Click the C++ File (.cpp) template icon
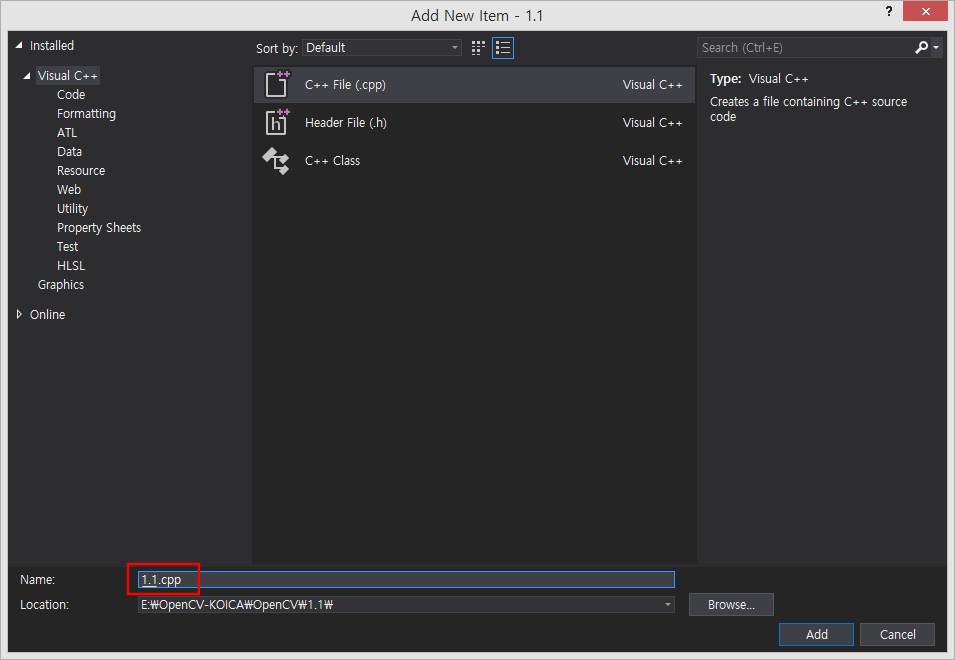The width and height of the screenshot is (955, 660). click(x=276, y=85)
